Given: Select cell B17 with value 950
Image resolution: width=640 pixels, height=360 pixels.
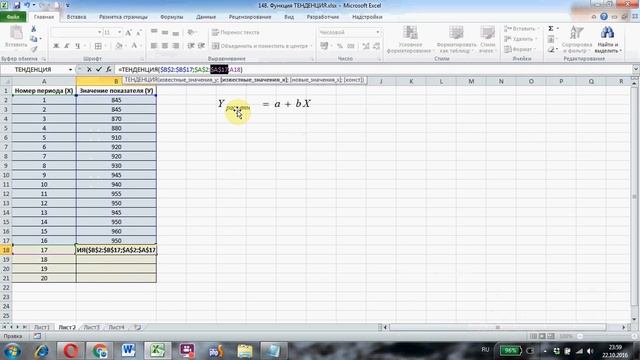Looking at the screenshot, I should 116,241.
